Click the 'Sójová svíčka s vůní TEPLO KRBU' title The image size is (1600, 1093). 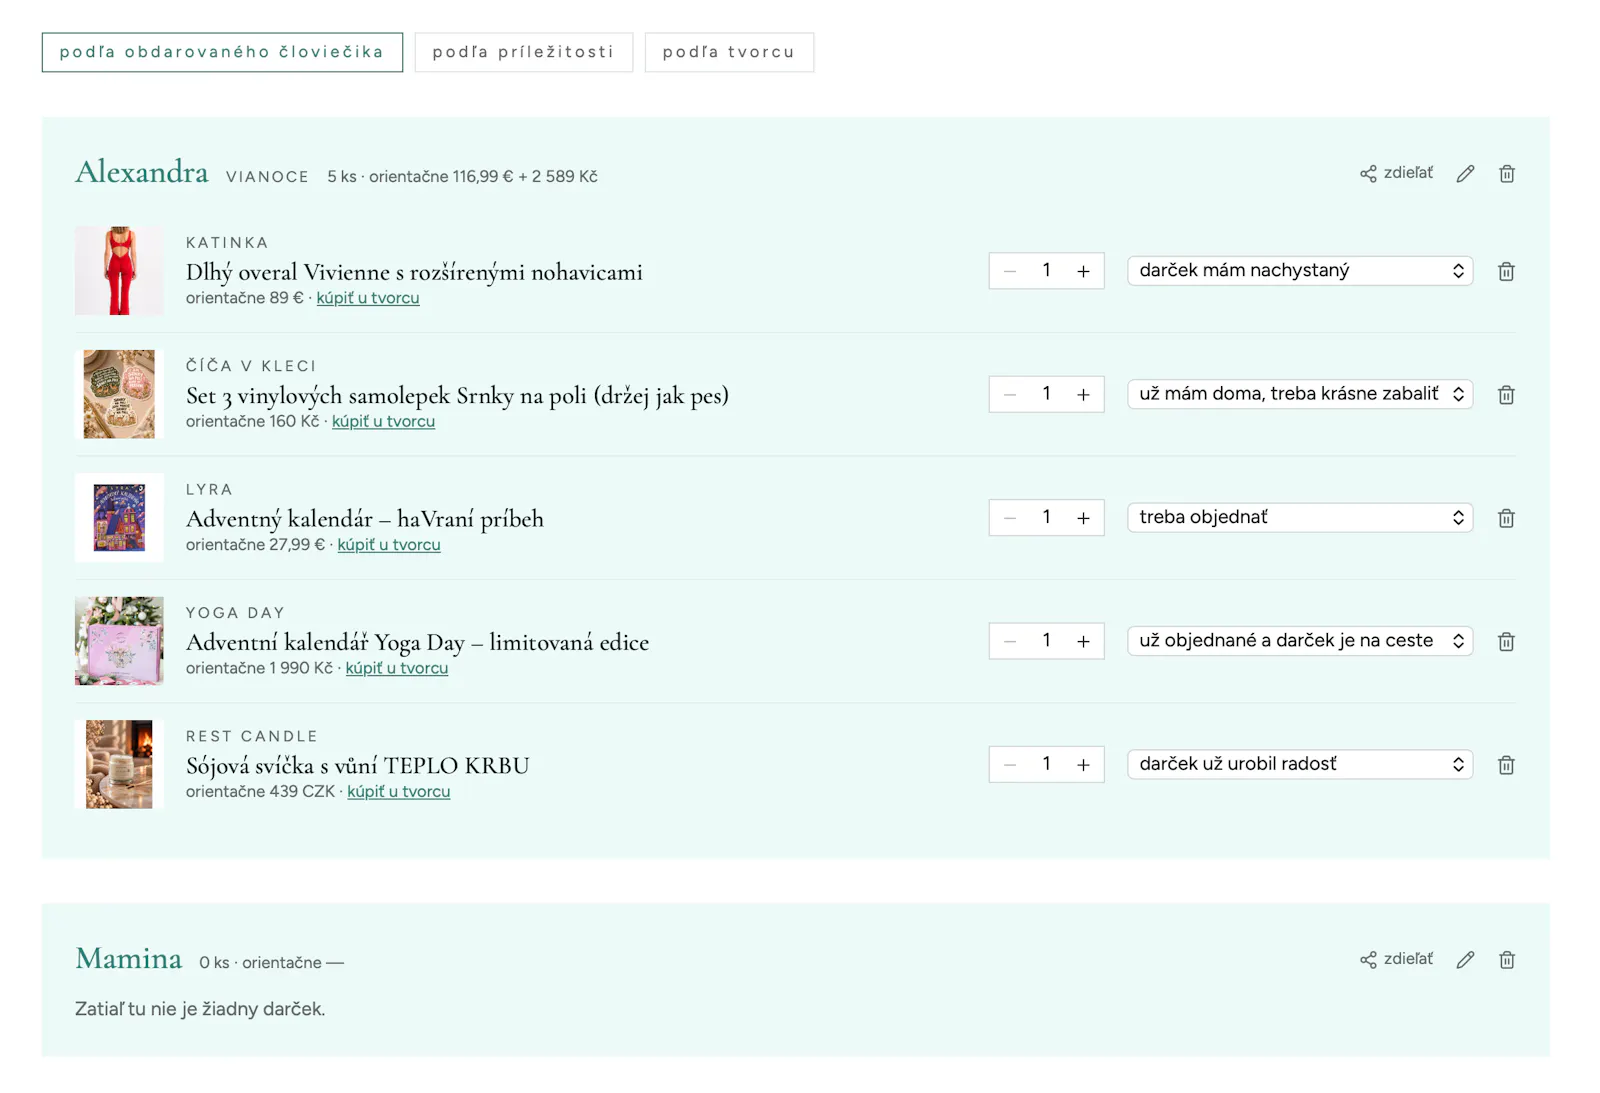tap(358, 766)
